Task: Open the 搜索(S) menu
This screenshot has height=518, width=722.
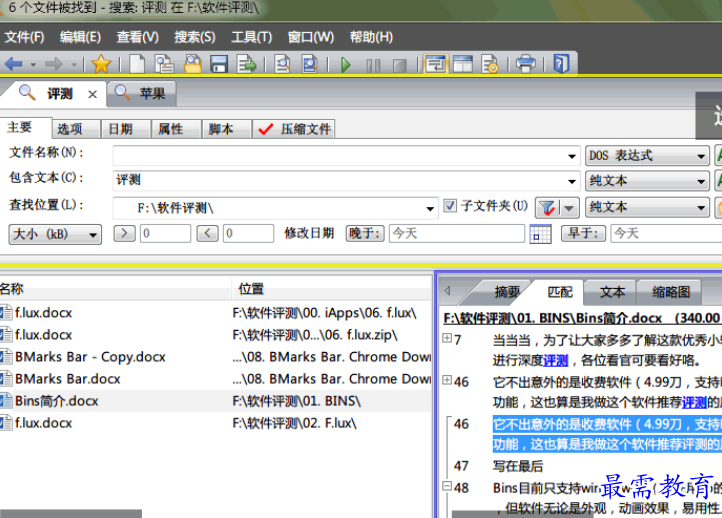Action: tap(194, 37)
